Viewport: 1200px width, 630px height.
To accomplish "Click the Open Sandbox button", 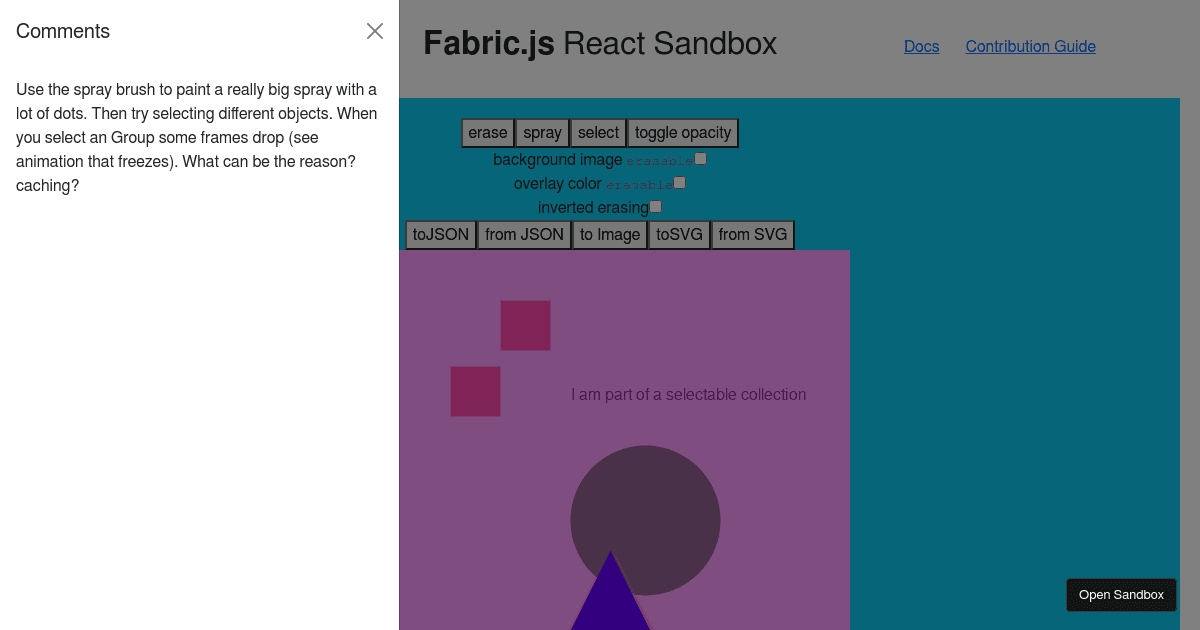I will [x=1121, y=594].
